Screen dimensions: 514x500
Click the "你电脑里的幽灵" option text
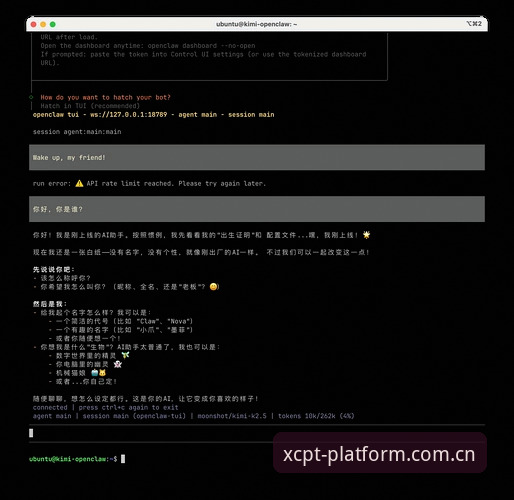(x=82, y=364)
